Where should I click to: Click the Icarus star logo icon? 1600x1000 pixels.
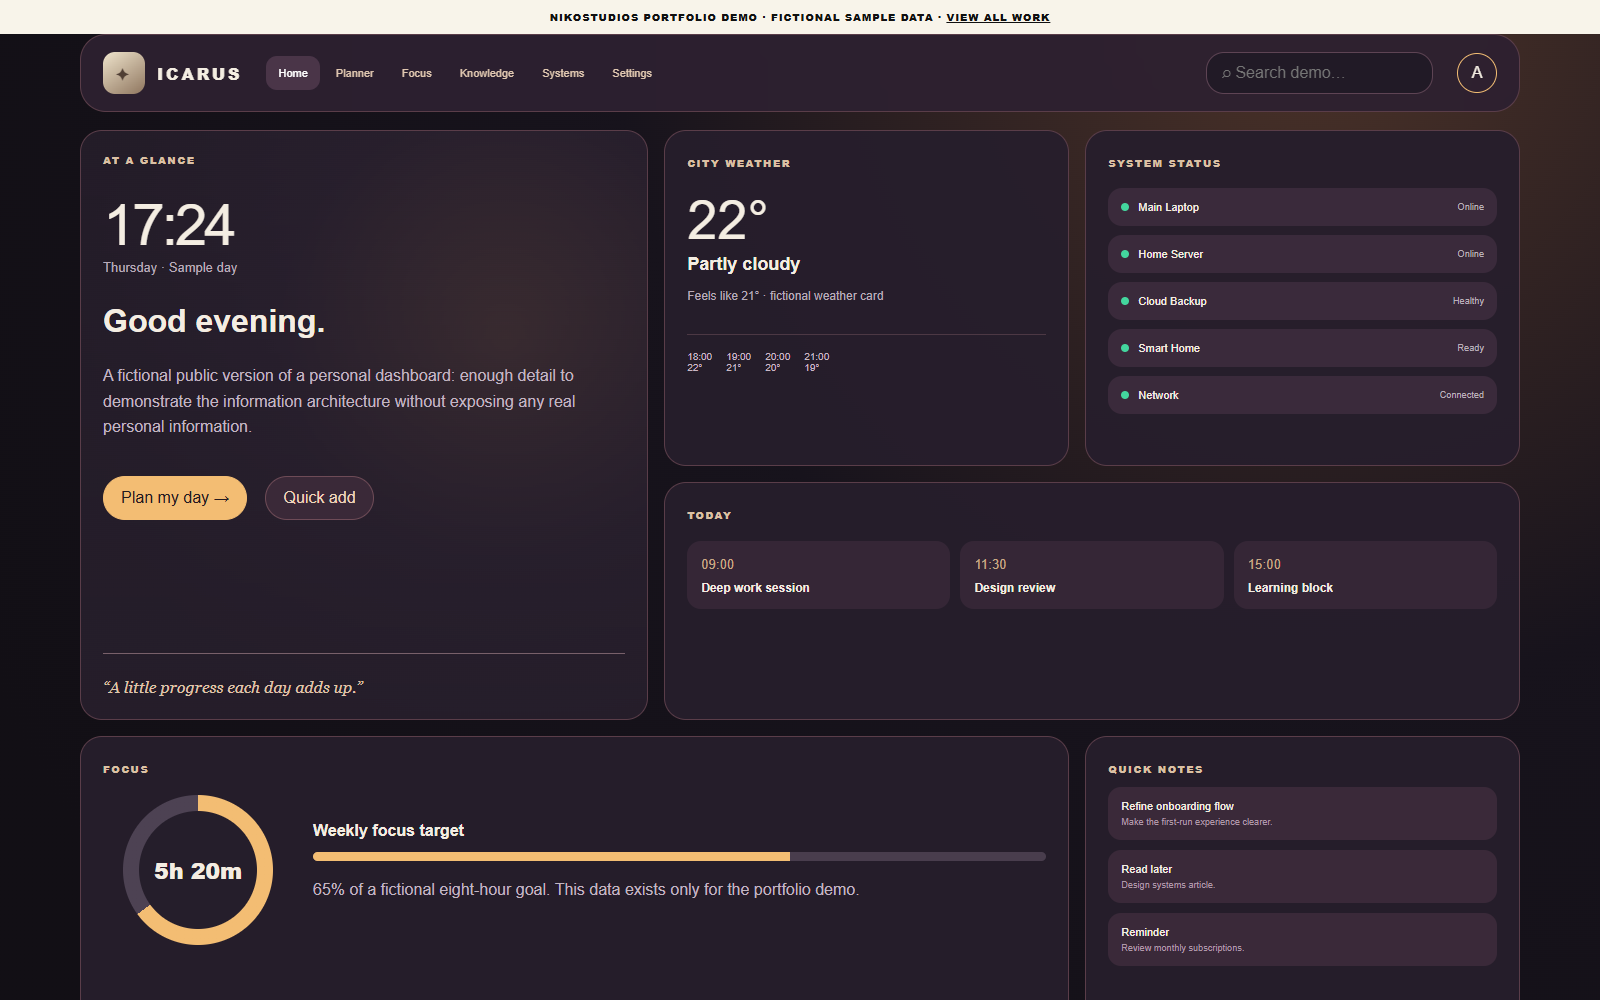coord(123,73)
